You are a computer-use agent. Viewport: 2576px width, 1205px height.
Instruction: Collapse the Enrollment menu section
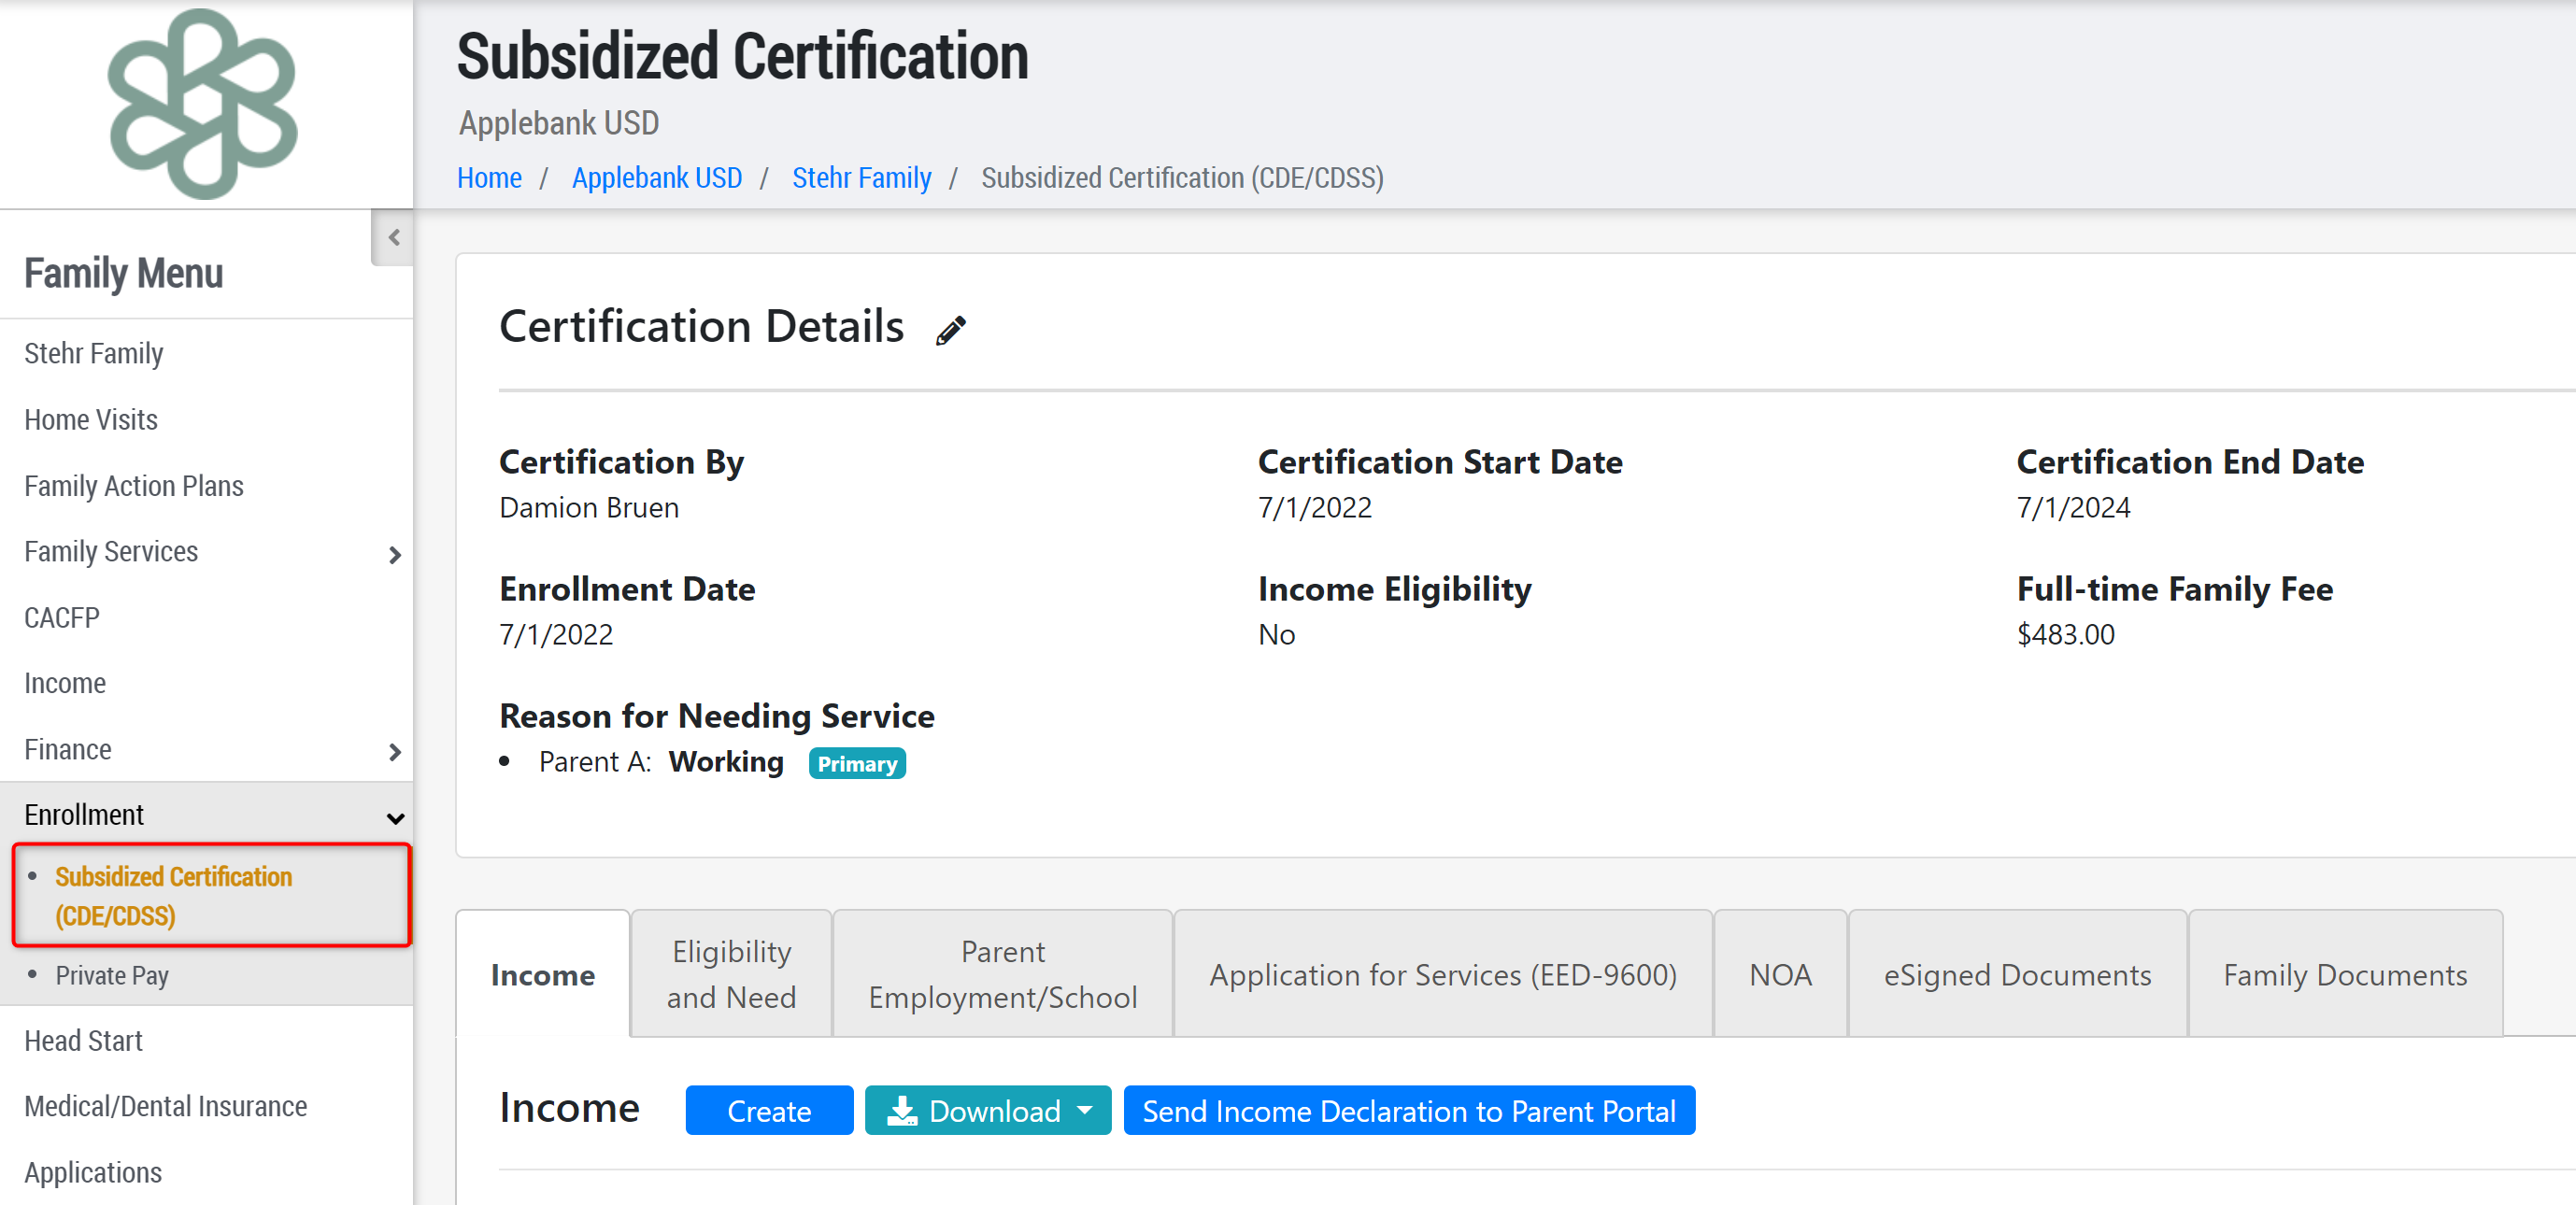(394, 818)
